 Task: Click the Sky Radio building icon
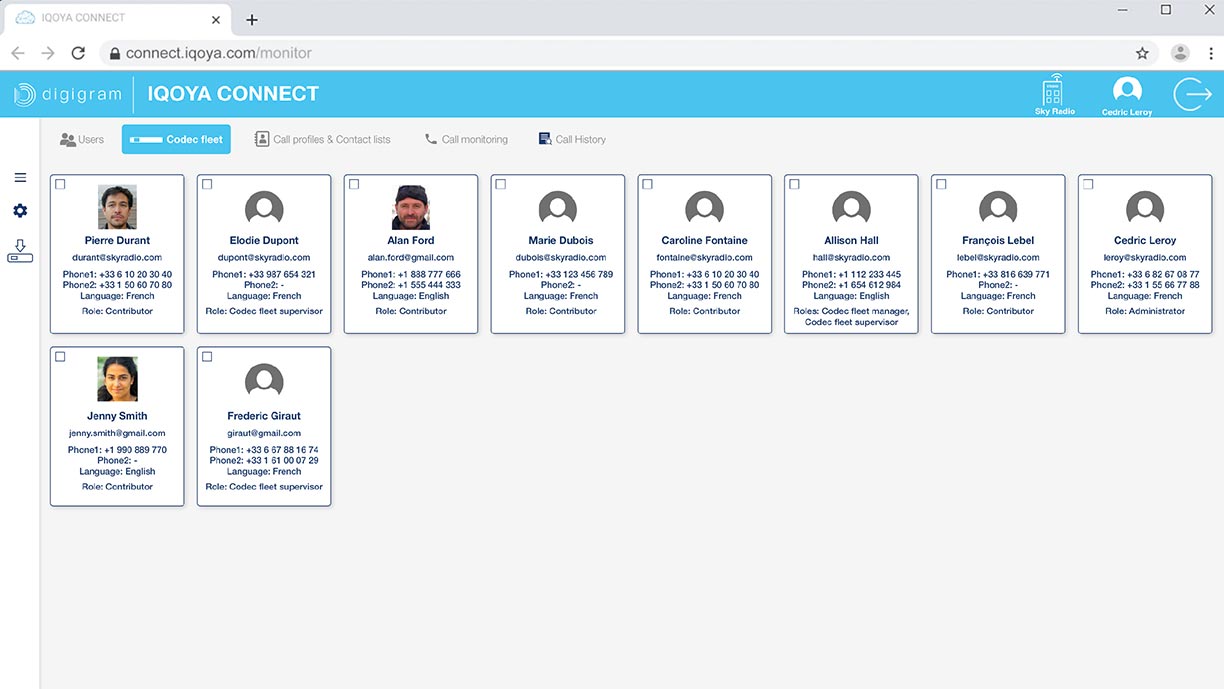click(1054, 92)
